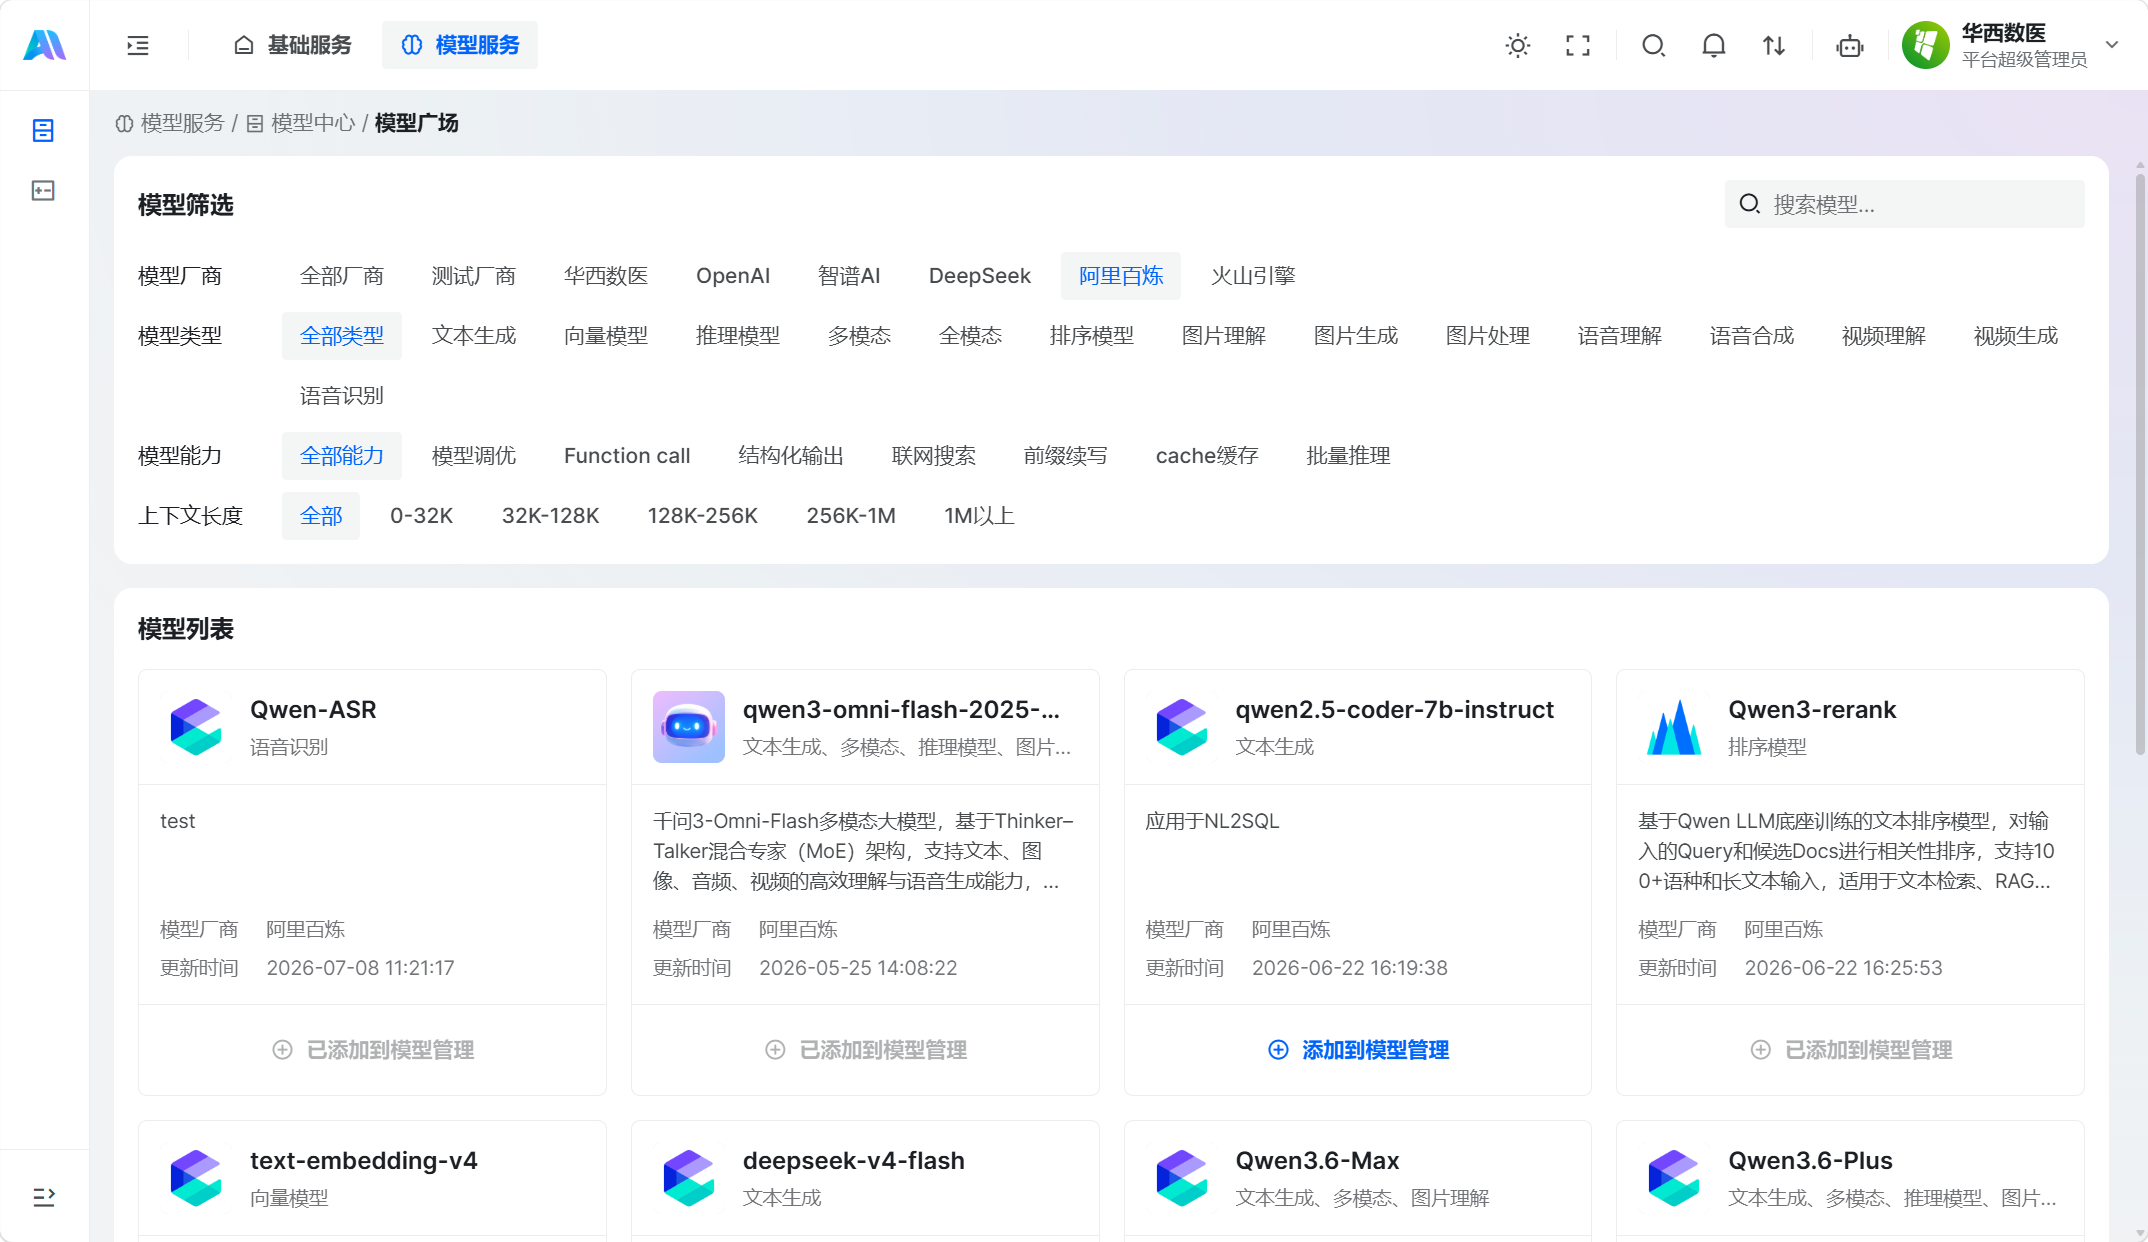Toggle light/dark theme sun icon
2148x1242 pixels.
pyautogui.click(x=1518, y=45)
